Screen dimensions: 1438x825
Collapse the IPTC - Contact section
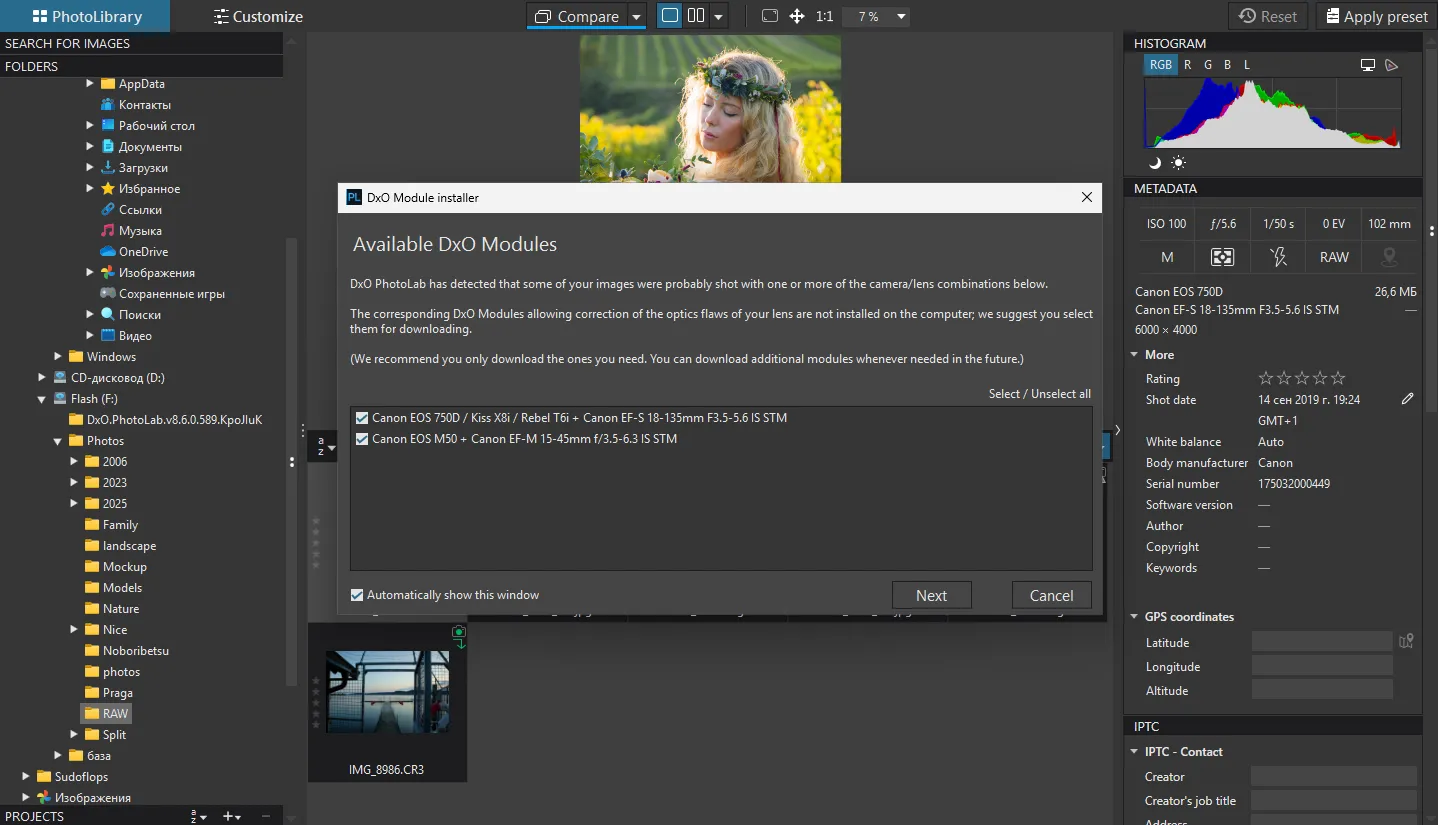click(x=1134, y=751)
